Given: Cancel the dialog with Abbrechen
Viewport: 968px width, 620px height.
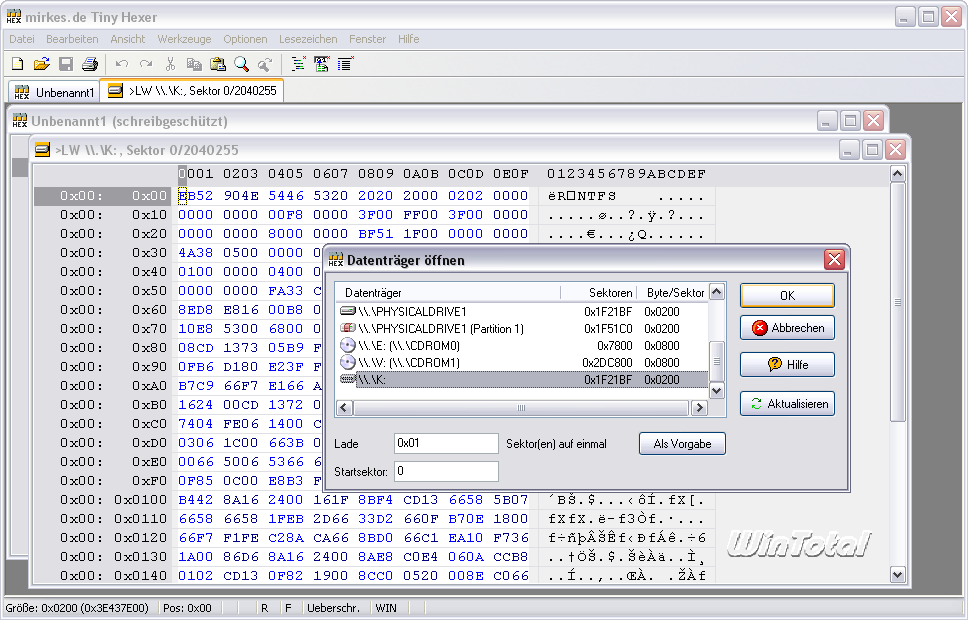Looking at the screenshot, I should pos(787,328).
